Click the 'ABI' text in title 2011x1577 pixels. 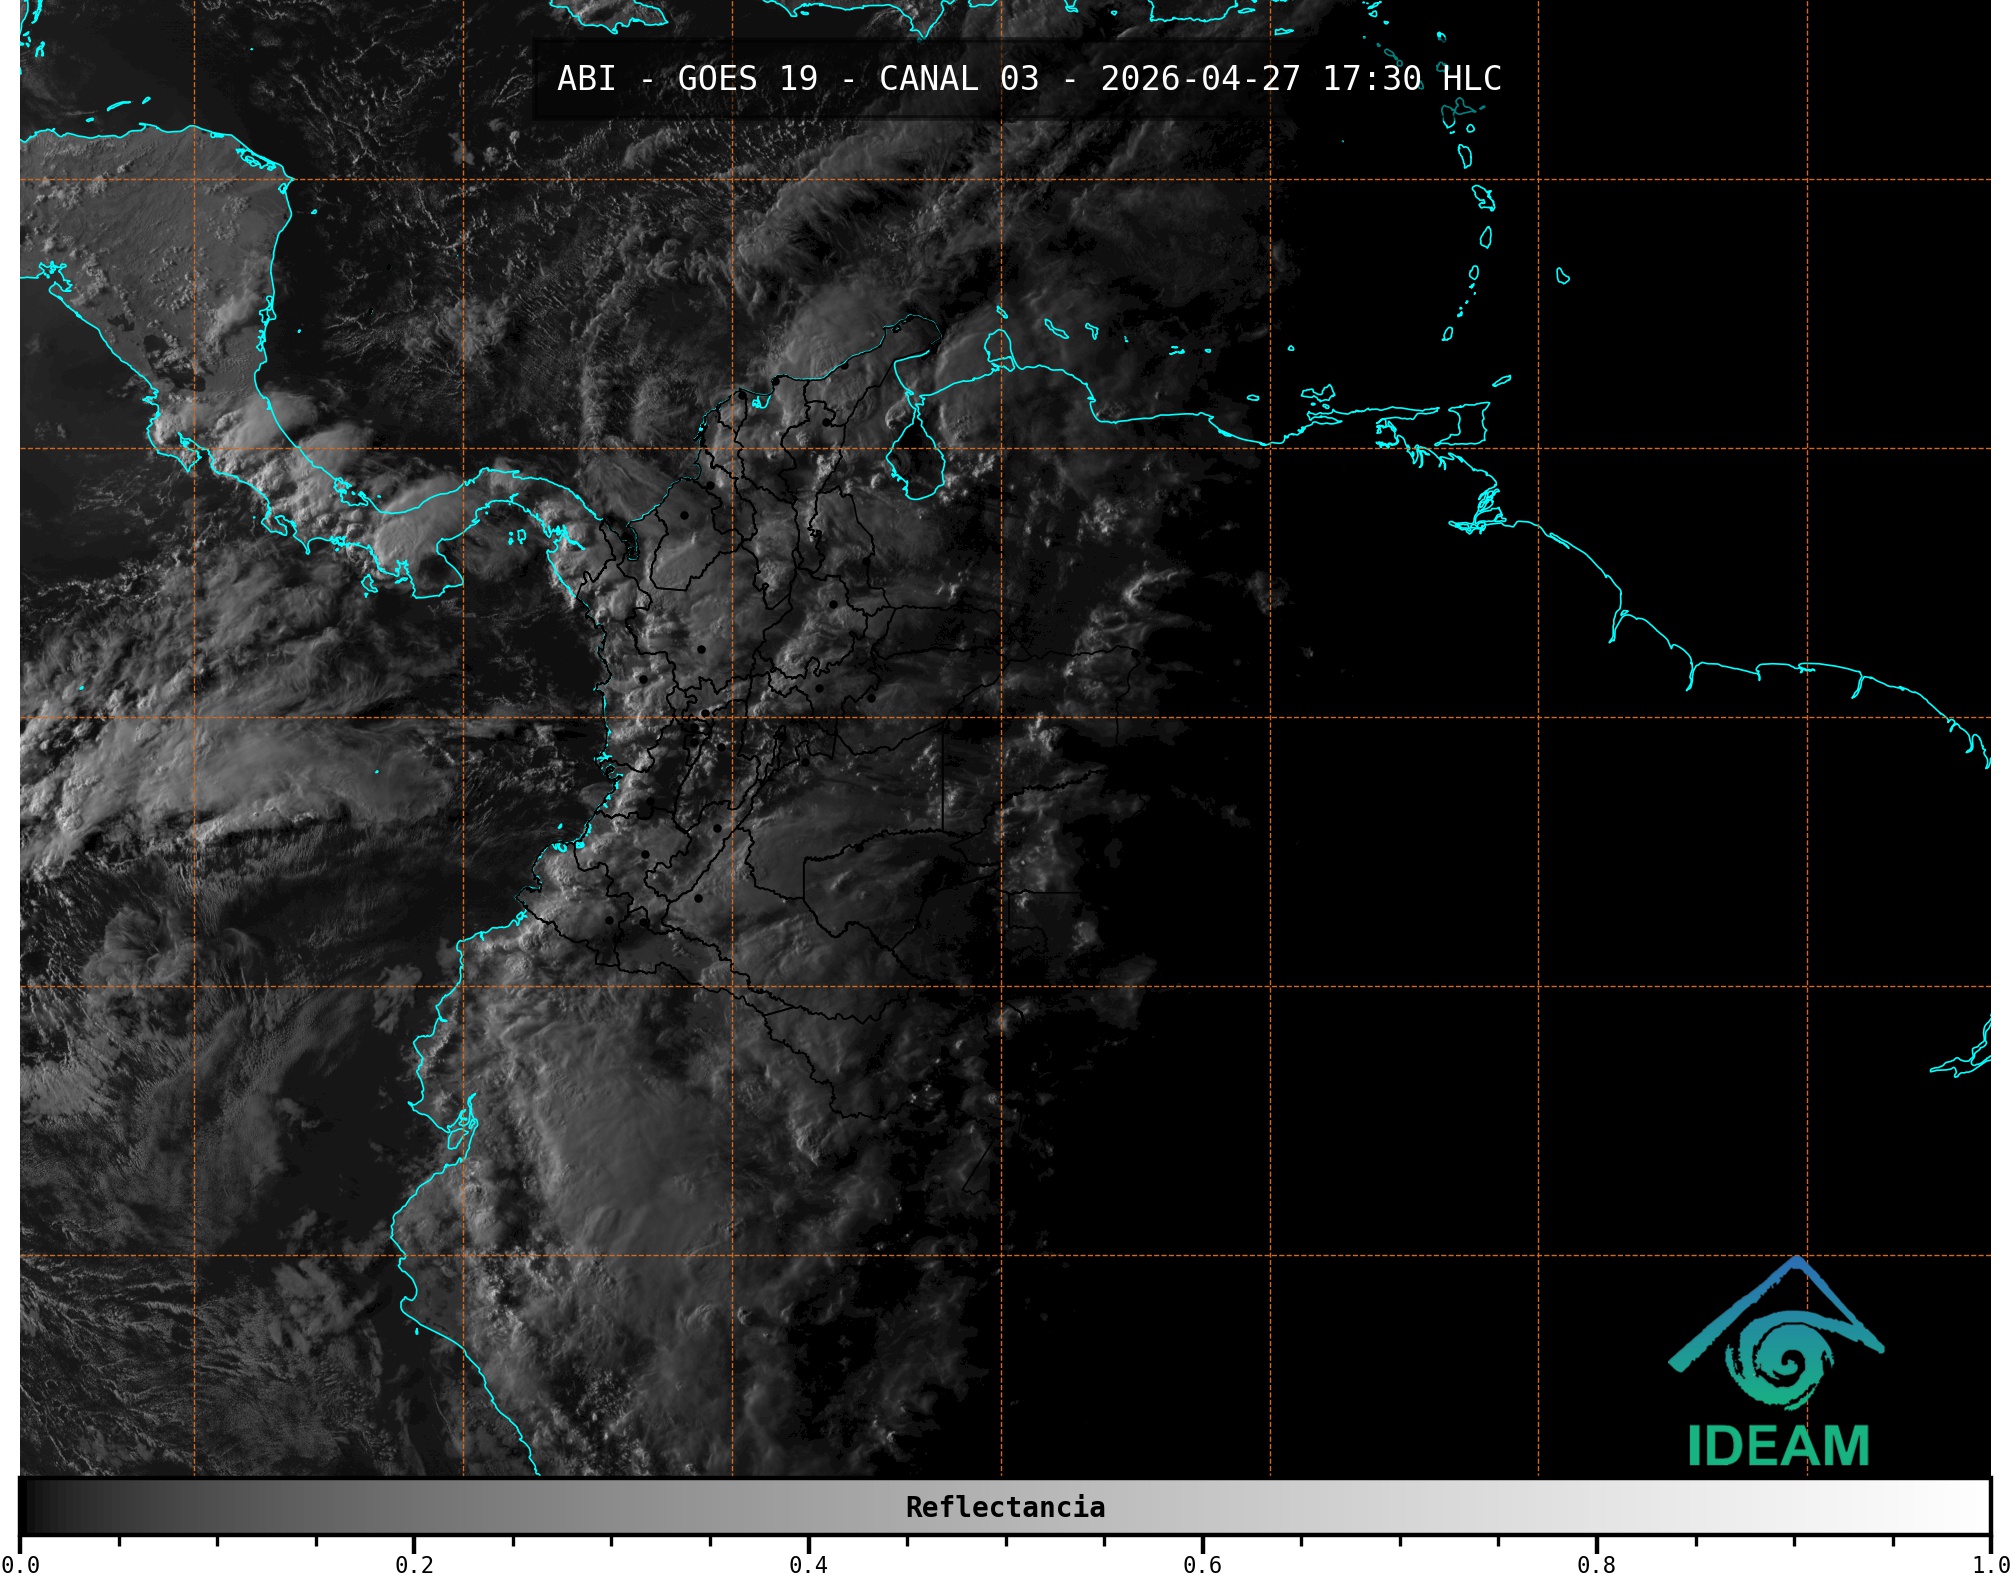tap(586, 79)
